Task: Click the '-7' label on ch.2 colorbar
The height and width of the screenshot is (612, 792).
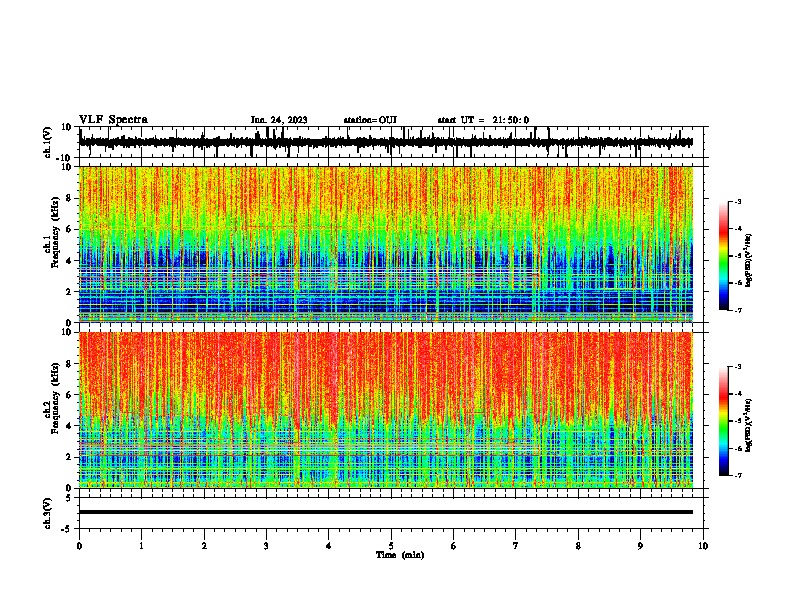Action: (737, 475)
